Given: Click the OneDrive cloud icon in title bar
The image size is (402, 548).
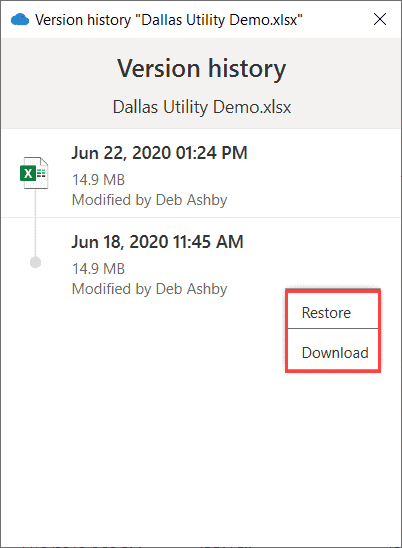Looking at the screenshot, I should (x=20, y=19).
